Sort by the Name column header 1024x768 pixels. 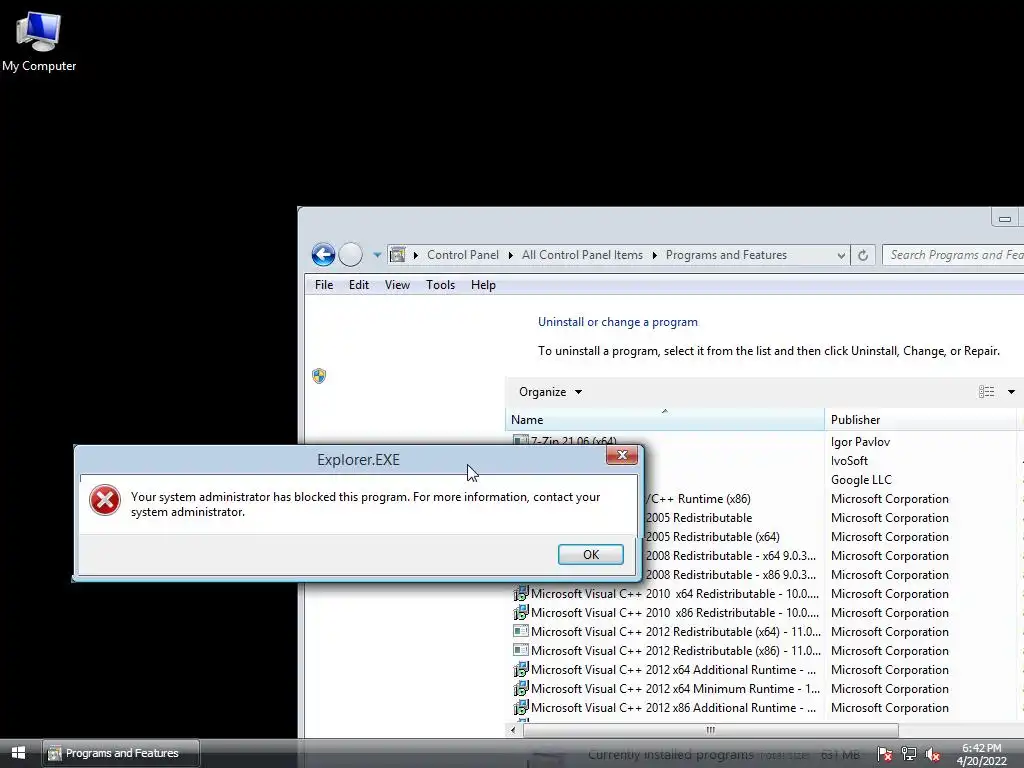click(x=665, y=419)
